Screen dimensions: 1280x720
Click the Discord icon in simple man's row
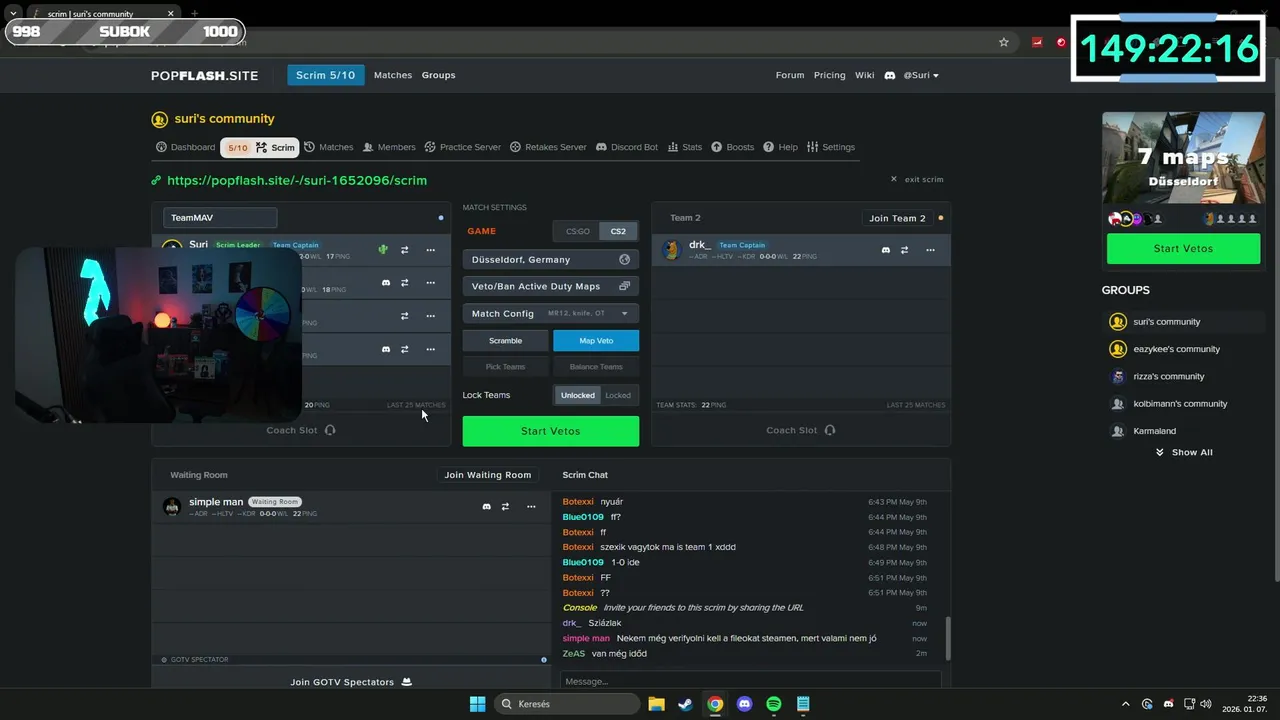[487, 507]
